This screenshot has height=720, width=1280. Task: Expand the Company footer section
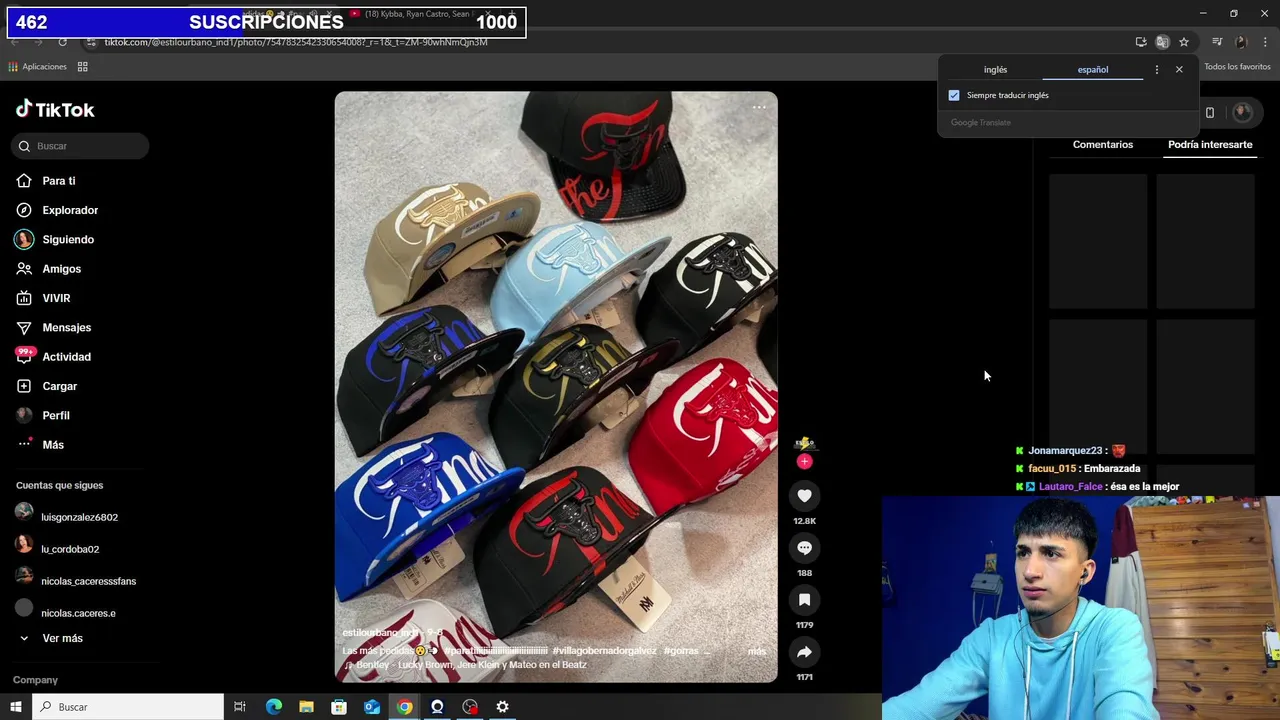coord(35,680)
